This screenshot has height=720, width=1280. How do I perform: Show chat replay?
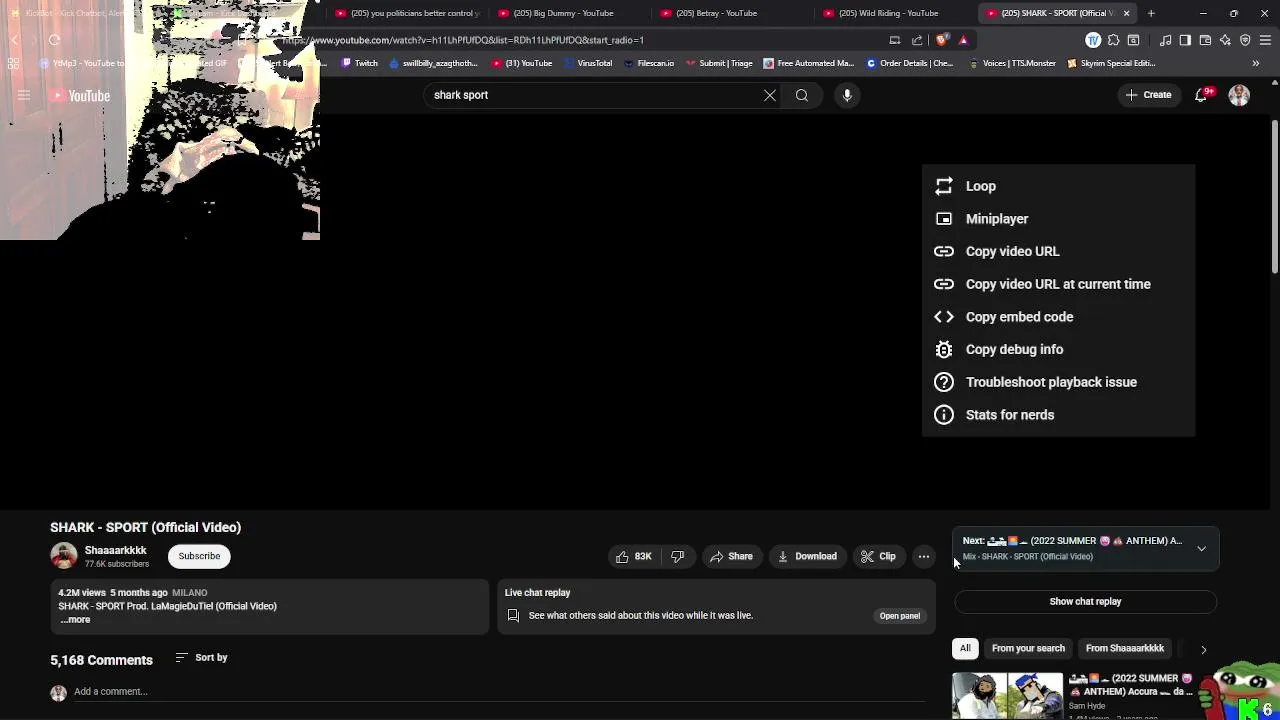(x=1085, y=601)
